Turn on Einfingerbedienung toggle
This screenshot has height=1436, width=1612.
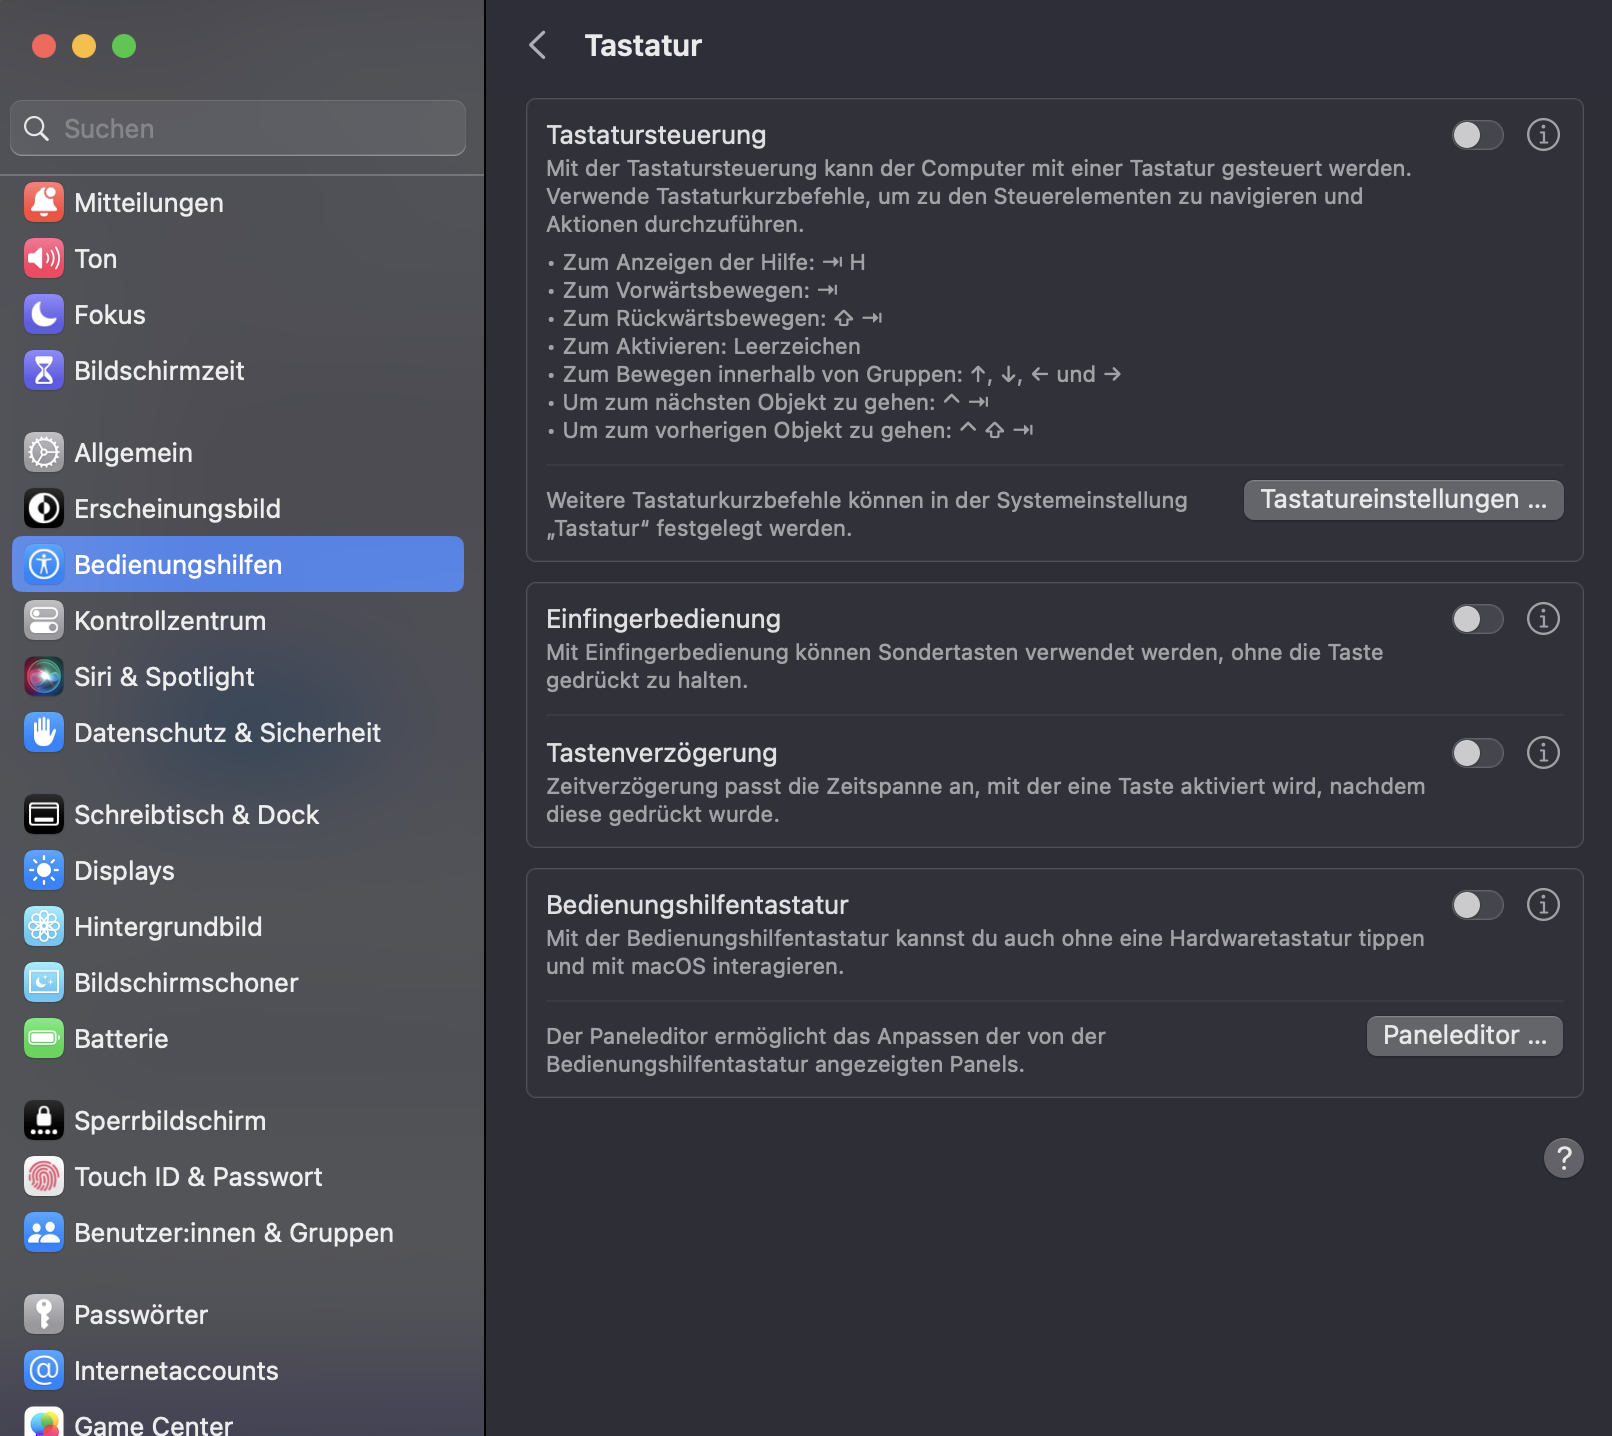[1477, 619]
